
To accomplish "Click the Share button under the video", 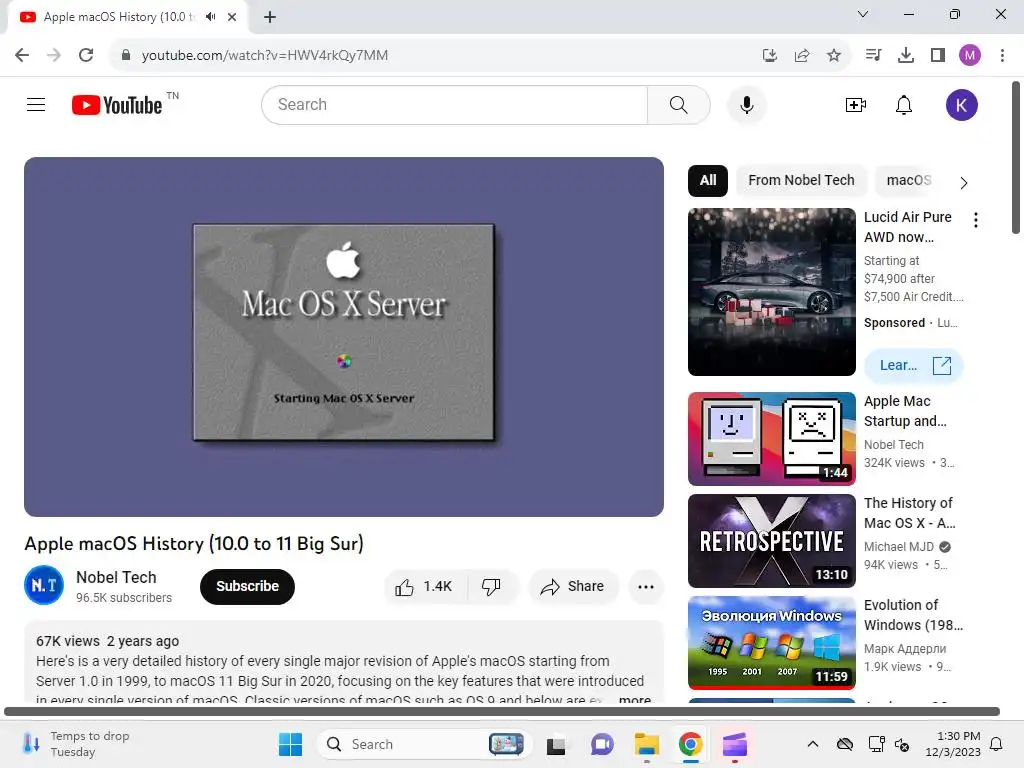I will [x=573, y=586].
